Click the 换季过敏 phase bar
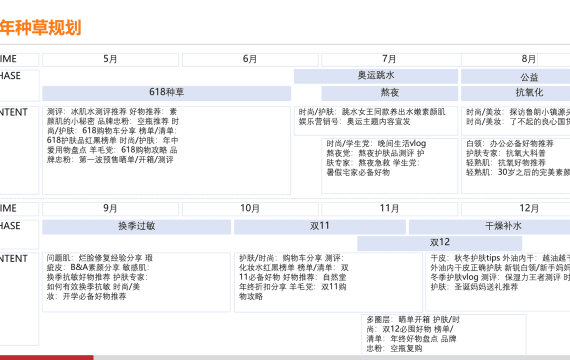Screen dimensions: 570x360 coord(137,227)
